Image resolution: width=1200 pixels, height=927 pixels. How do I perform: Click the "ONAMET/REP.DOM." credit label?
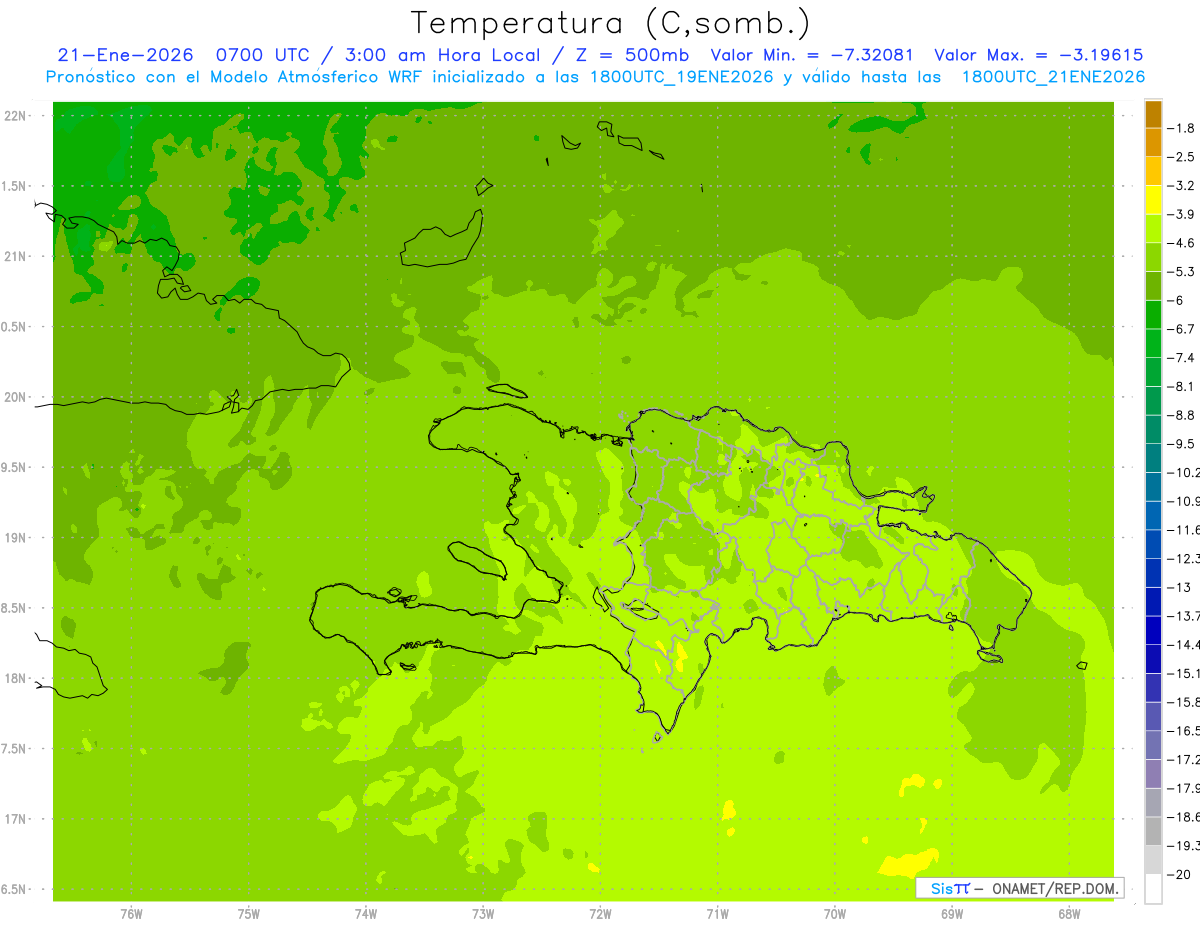[x=1056, y=888]
